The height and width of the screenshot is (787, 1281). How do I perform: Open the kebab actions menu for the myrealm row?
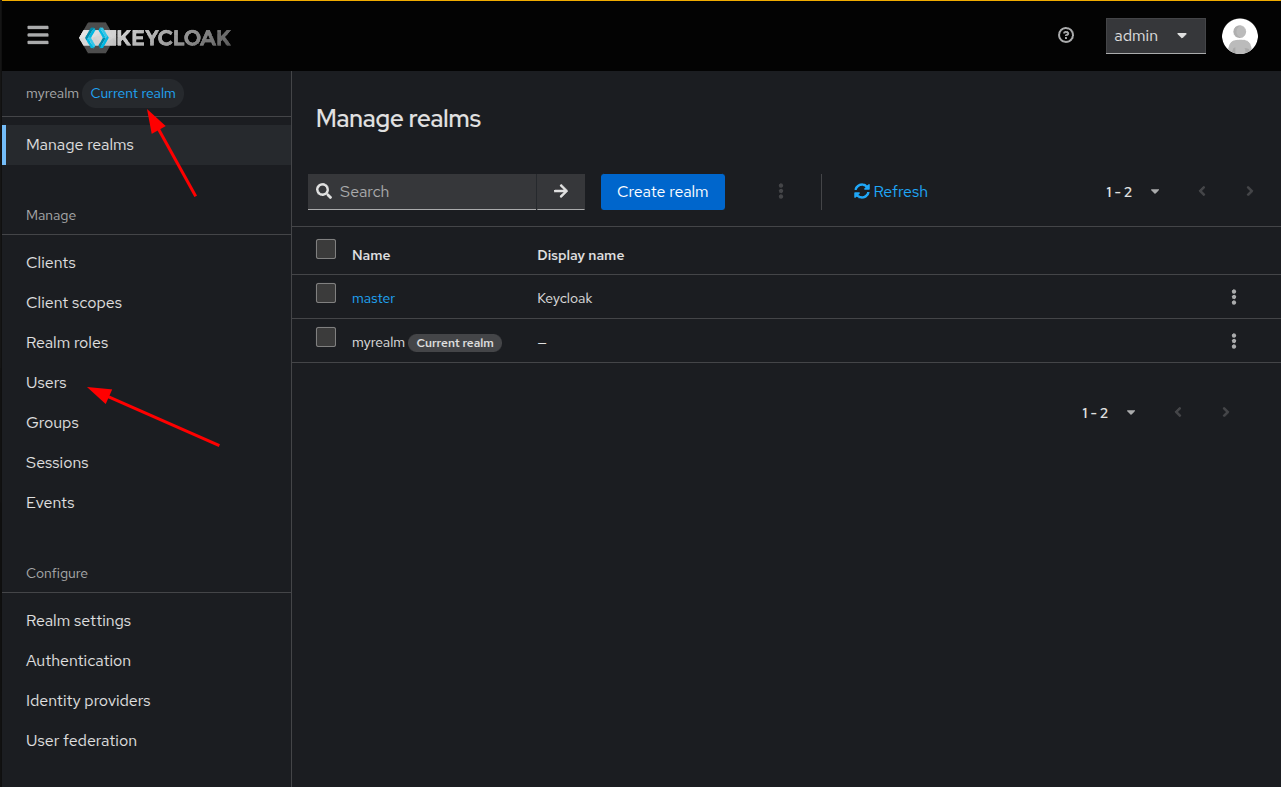pyautogui.click(x=1234, y=341)
